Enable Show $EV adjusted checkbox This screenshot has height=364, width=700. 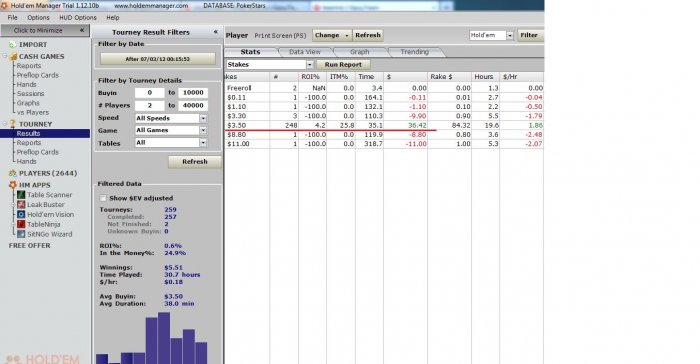click(x=103, y=198)
